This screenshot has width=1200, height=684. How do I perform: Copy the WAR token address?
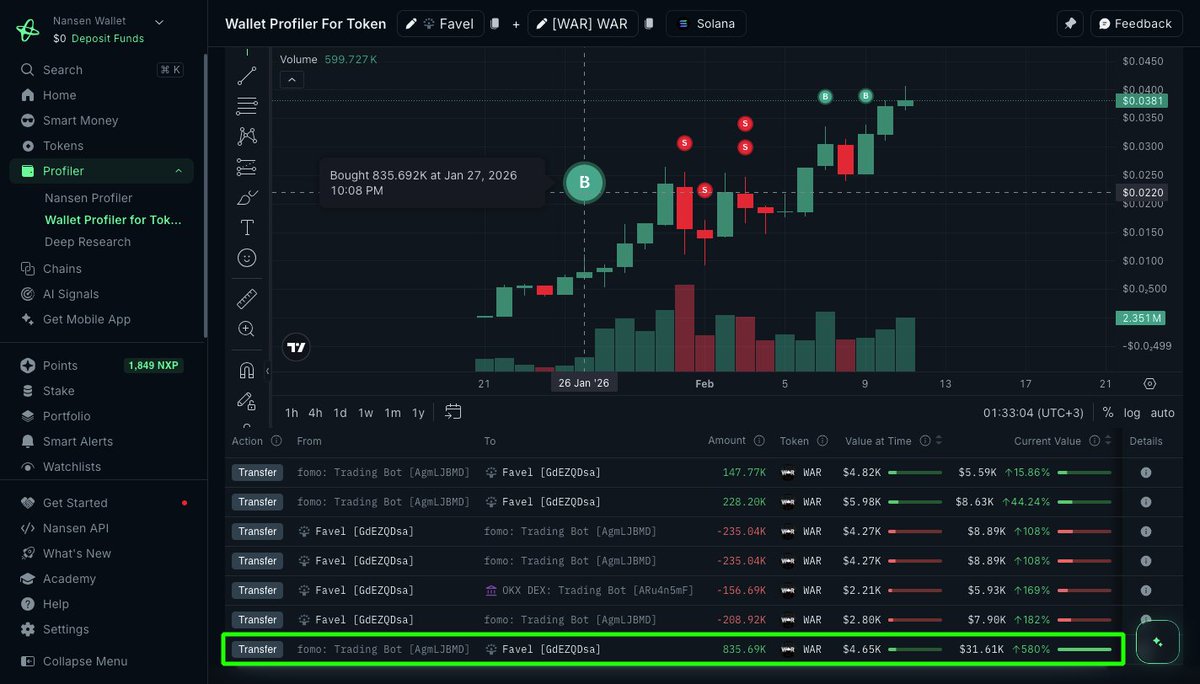click(649, 24)
